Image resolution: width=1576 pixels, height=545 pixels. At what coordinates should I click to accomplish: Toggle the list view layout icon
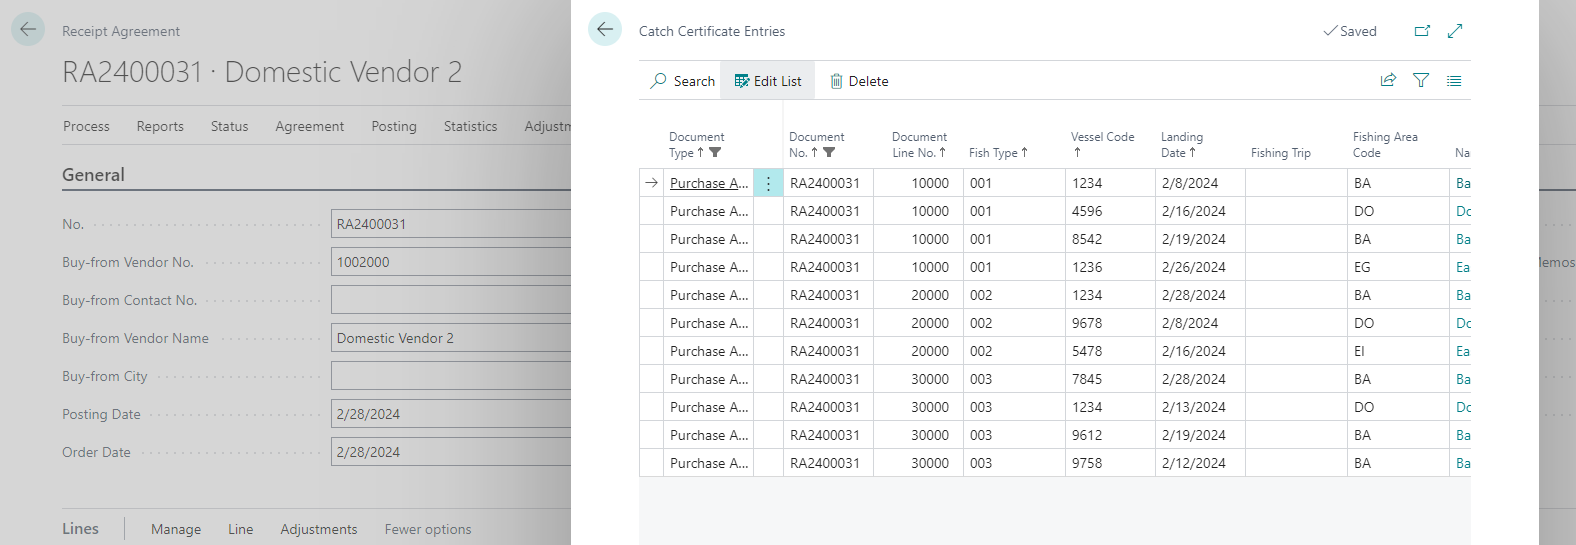1454,81
